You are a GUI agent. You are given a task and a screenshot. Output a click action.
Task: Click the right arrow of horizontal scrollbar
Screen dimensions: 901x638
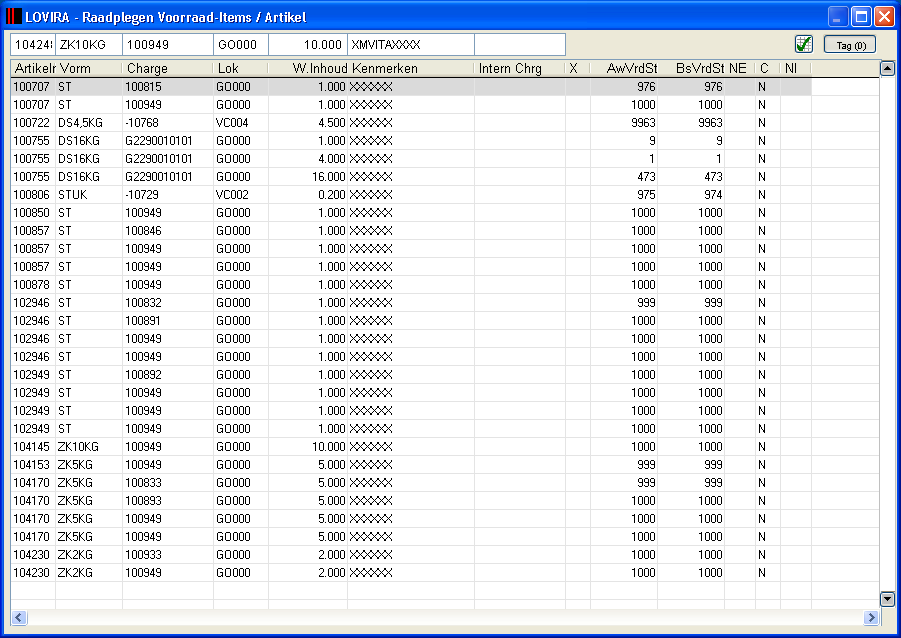(871, 617)
